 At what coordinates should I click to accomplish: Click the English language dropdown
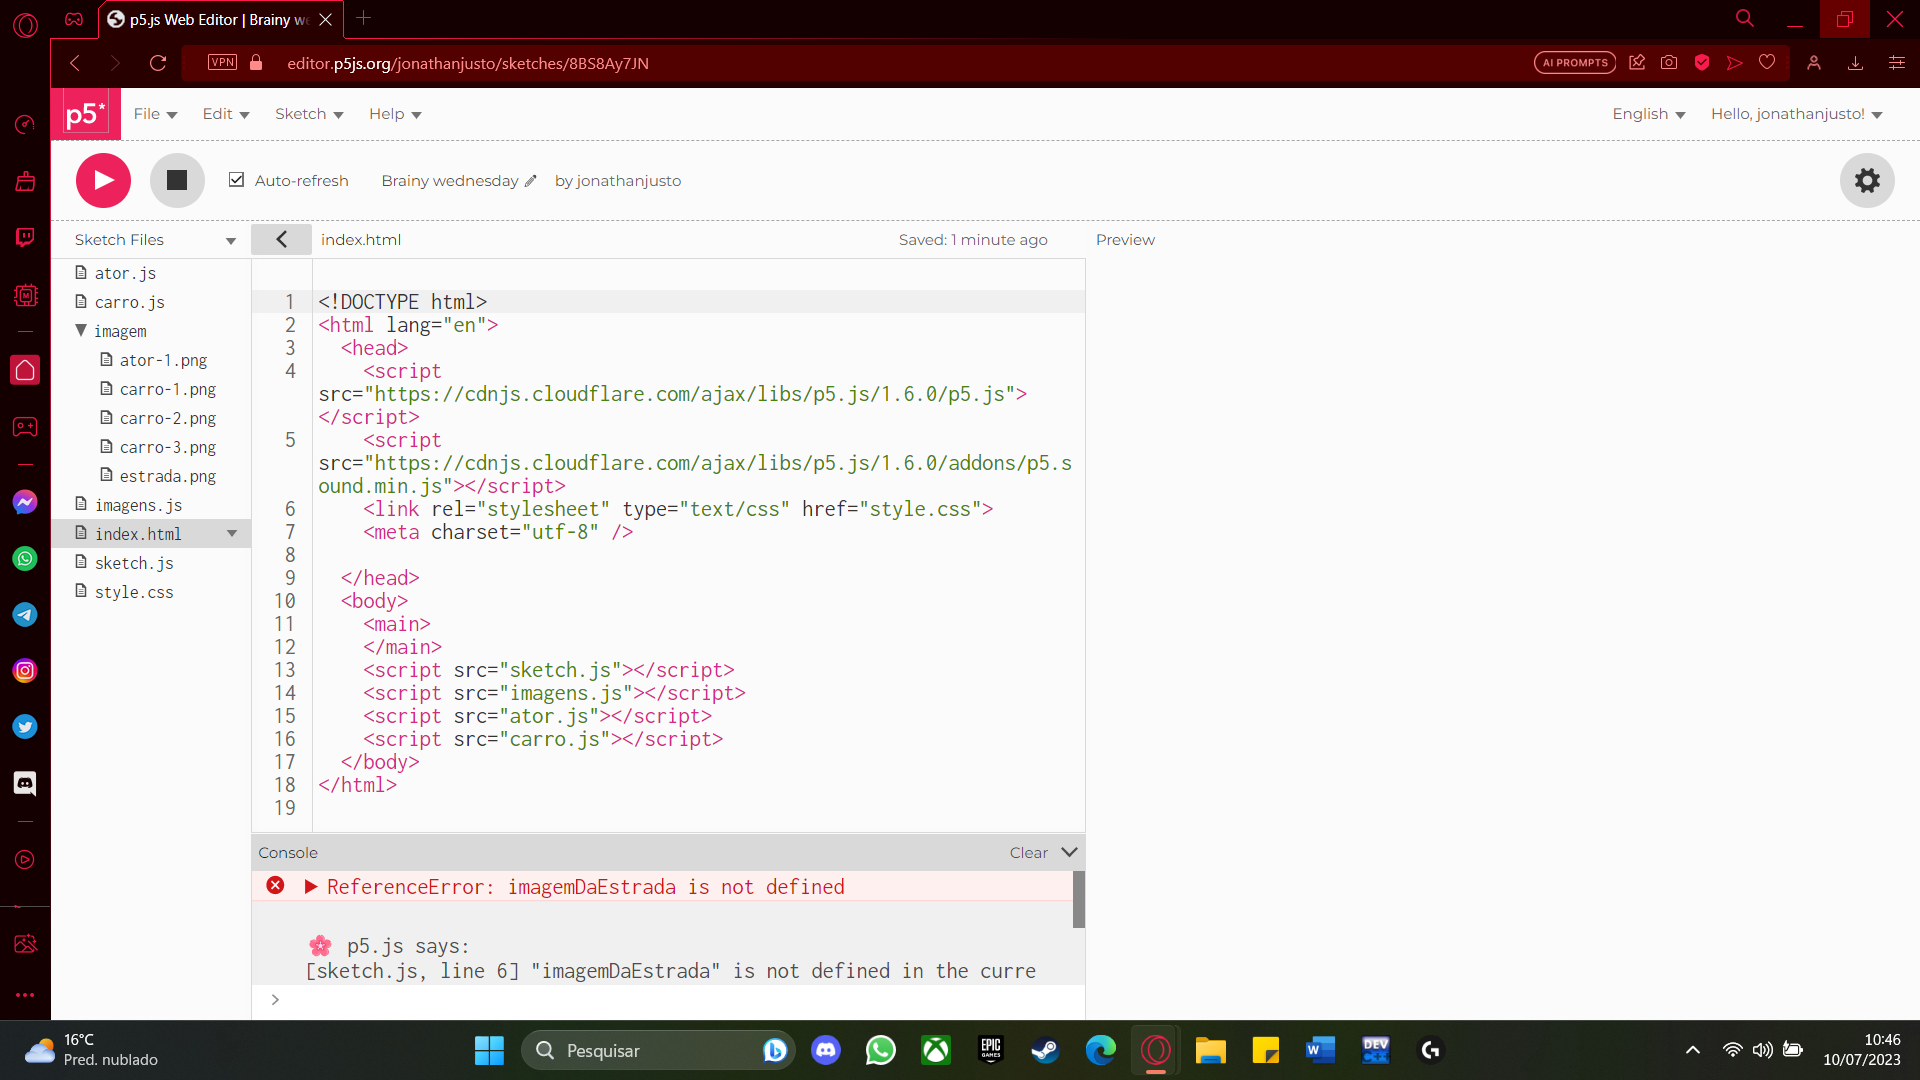click(x=1647, y=113)
